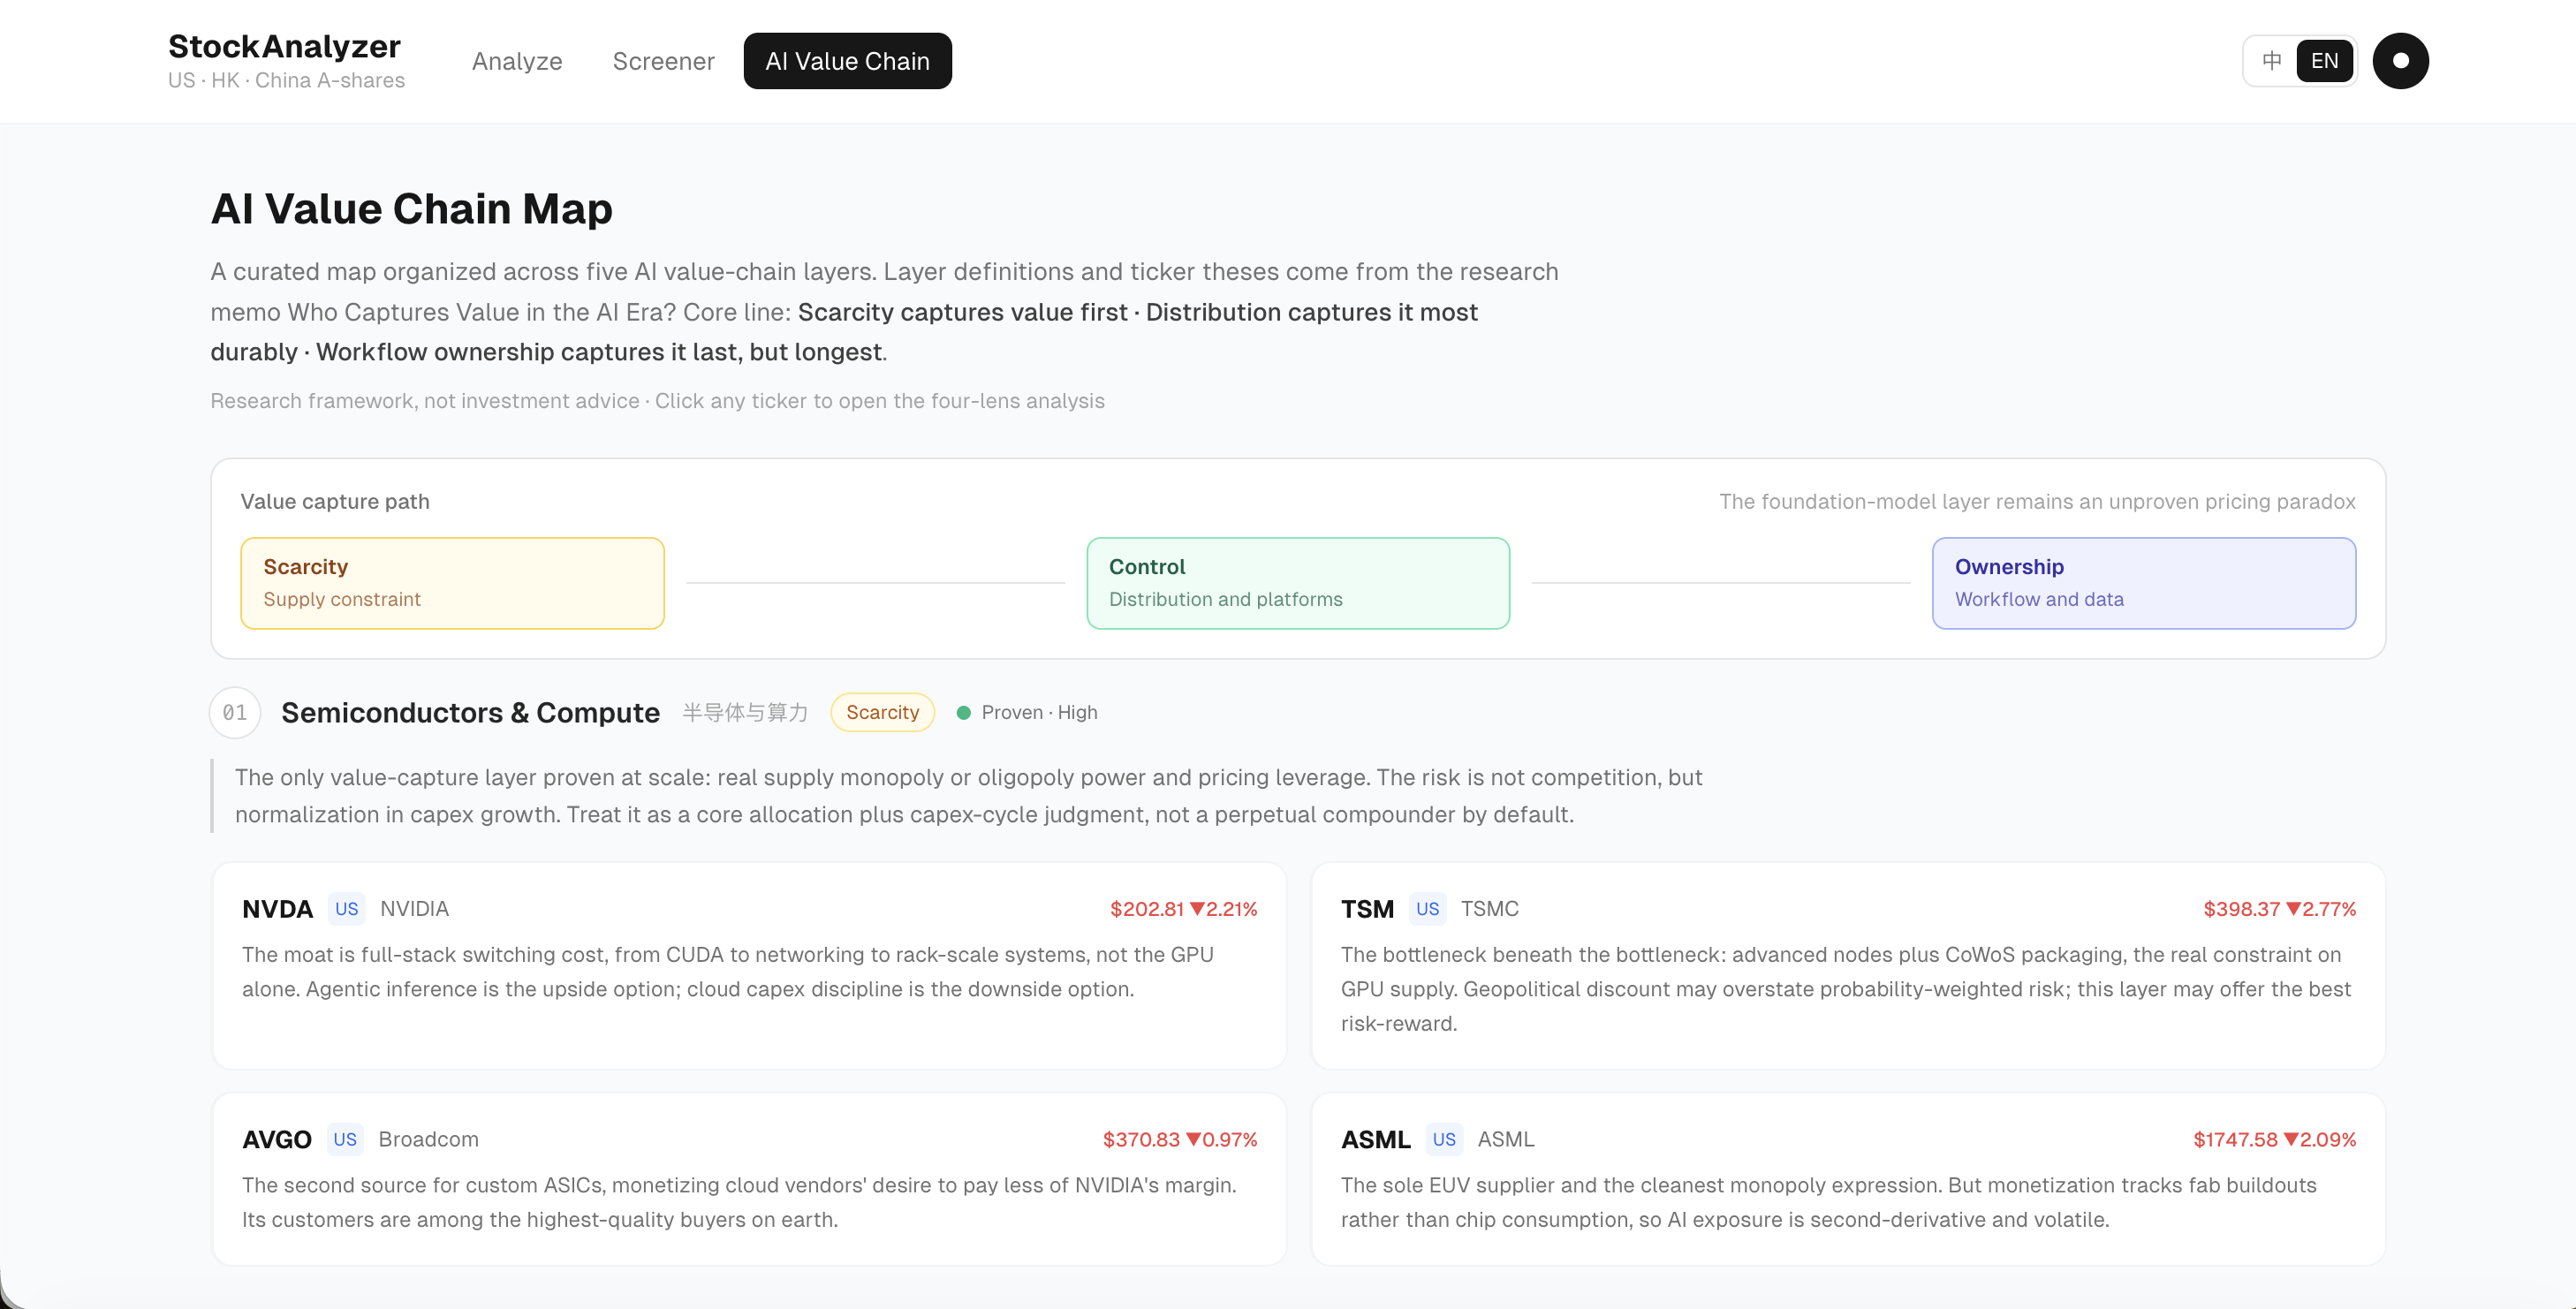Click the AI Value Chain Map title
The width and height of the screenshot is (2576, 1309).
[411, 209]
